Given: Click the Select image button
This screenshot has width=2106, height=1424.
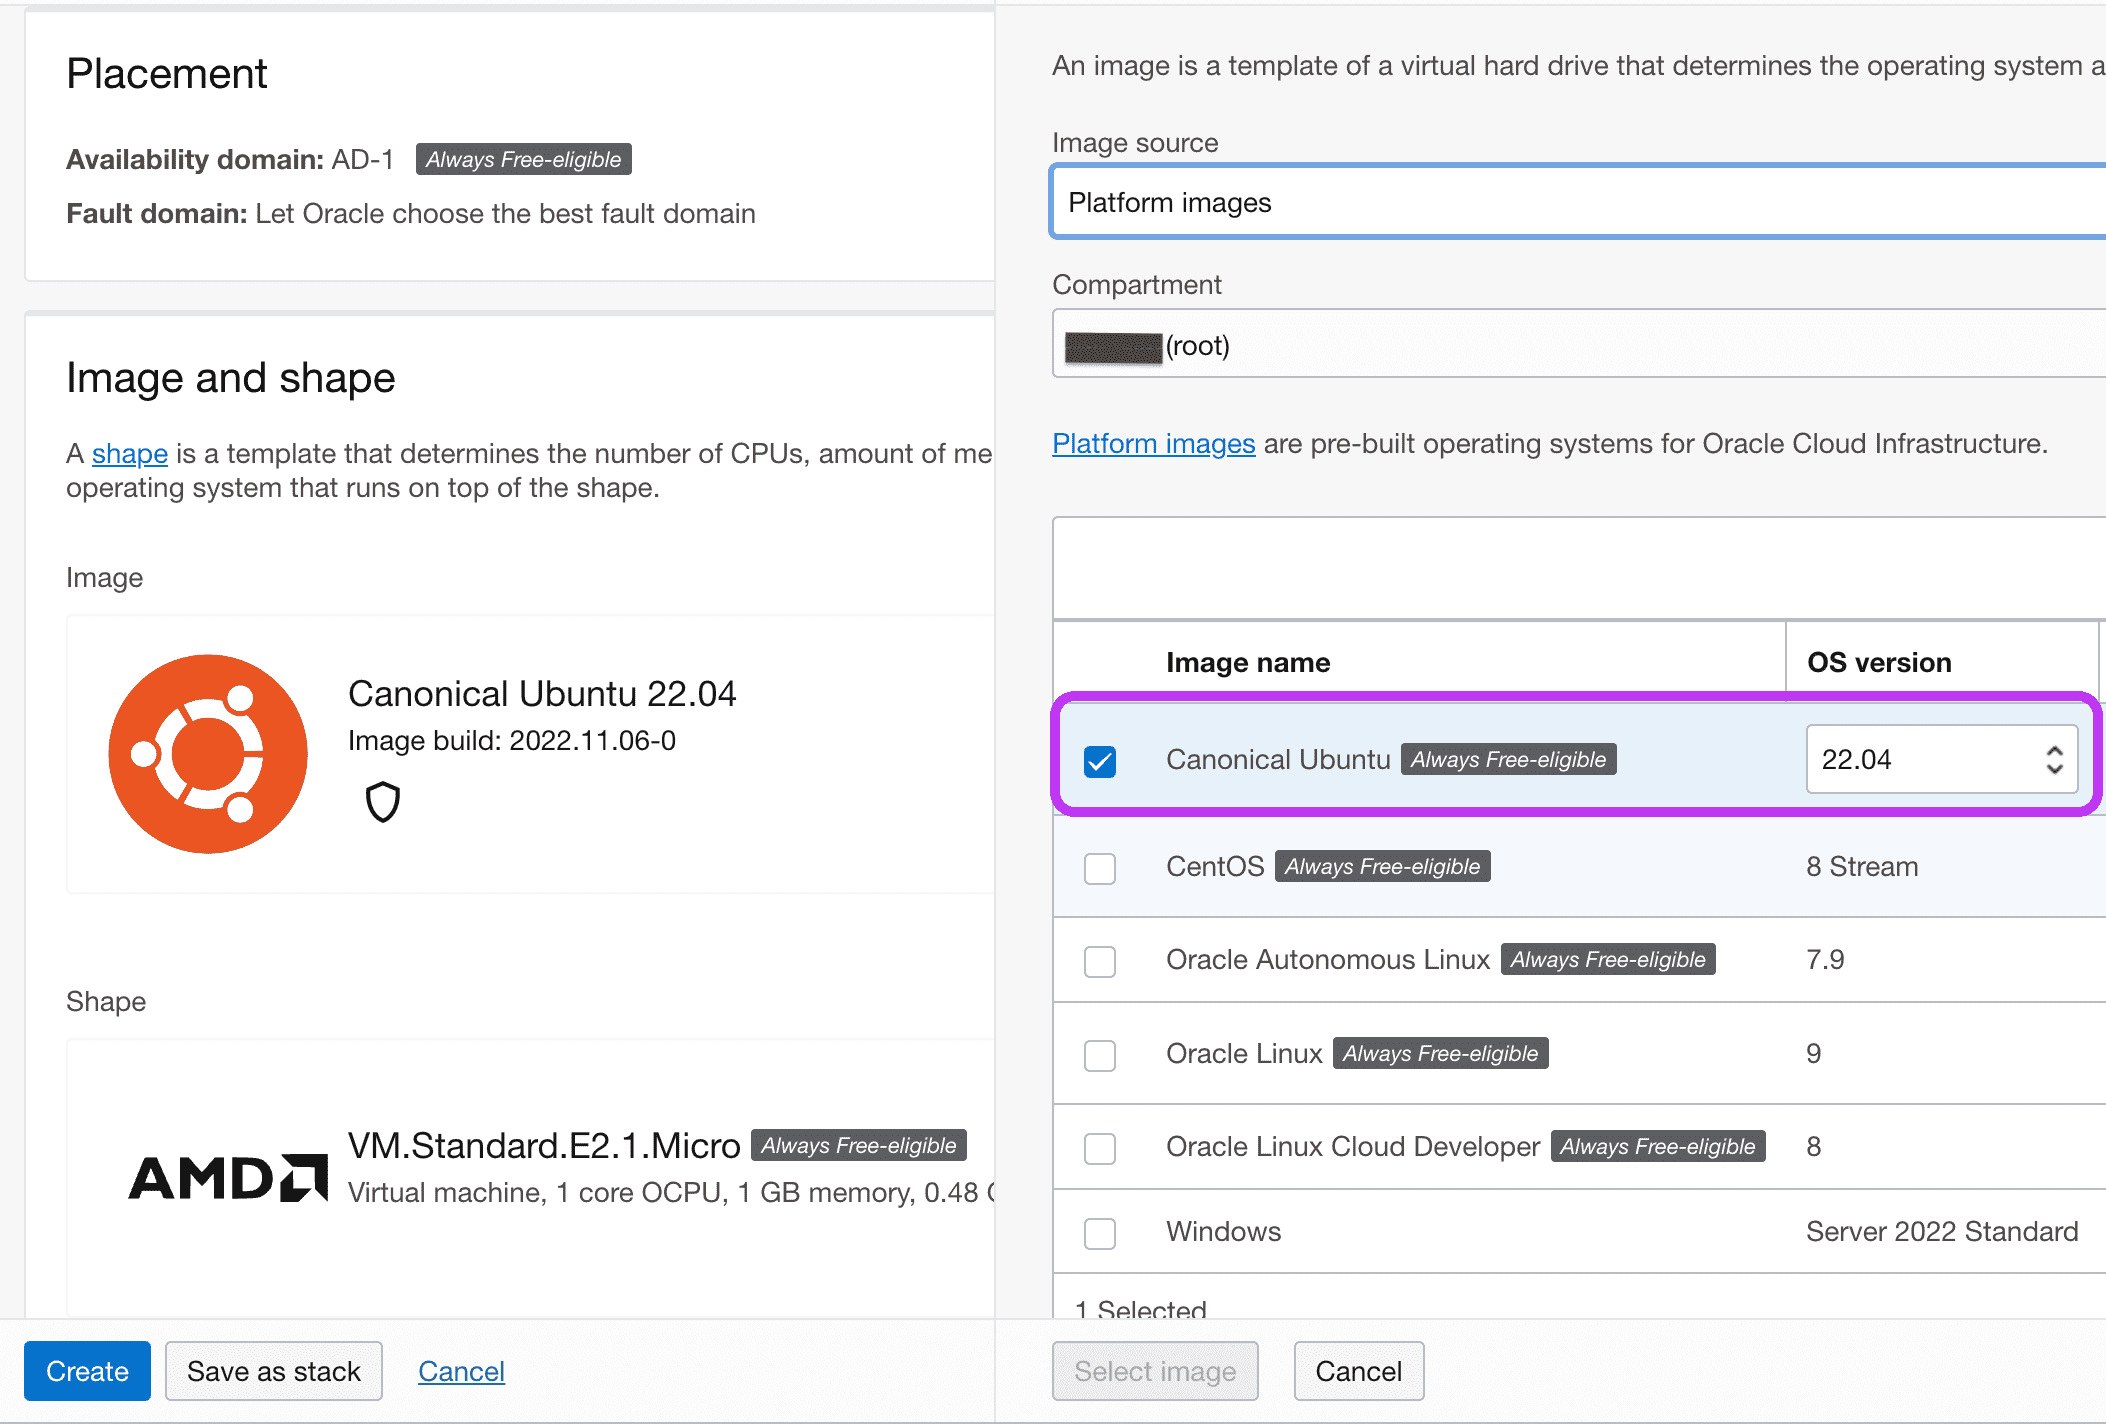Looking at the screenshot, I should point(1155,1371).
